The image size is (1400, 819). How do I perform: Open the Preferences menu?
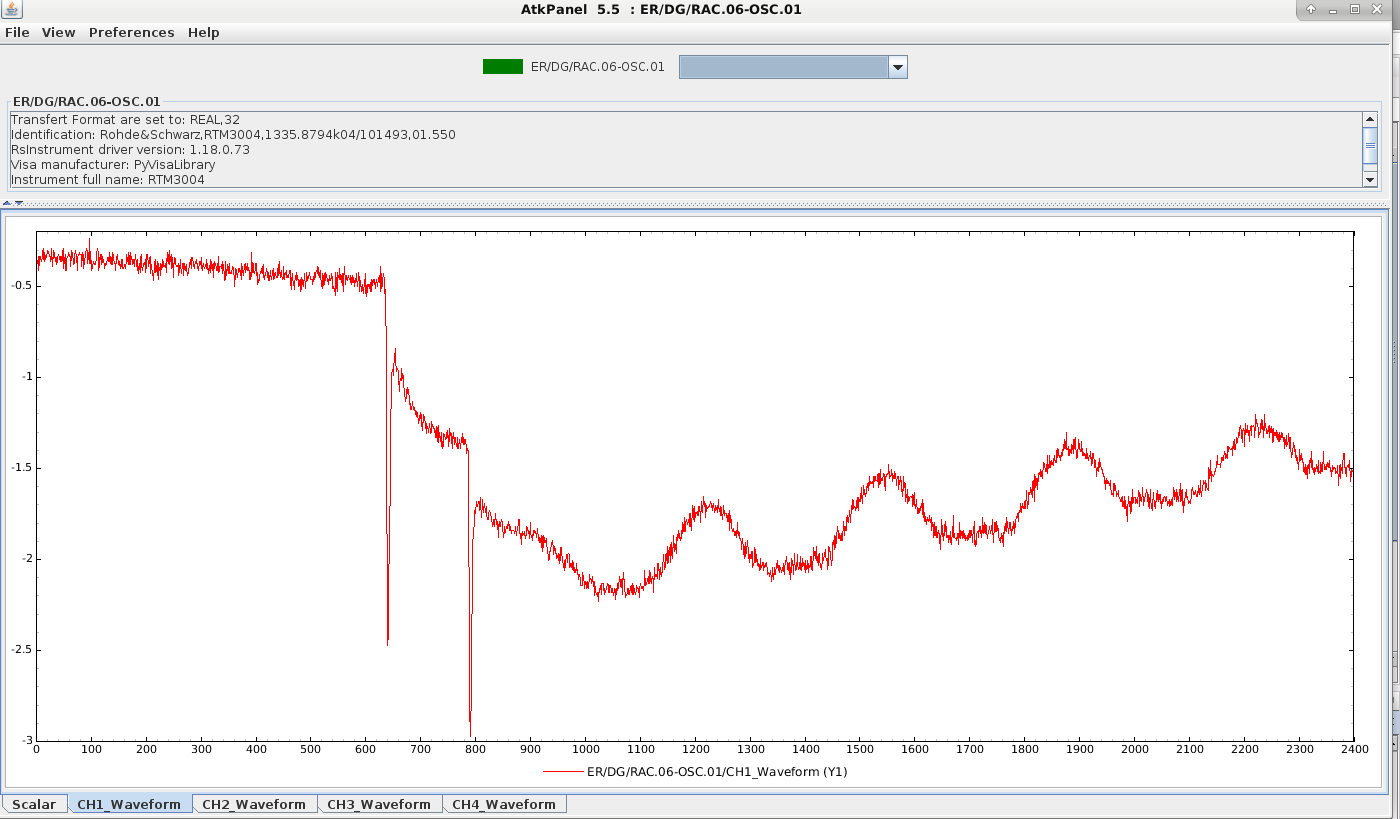[131, 32]
